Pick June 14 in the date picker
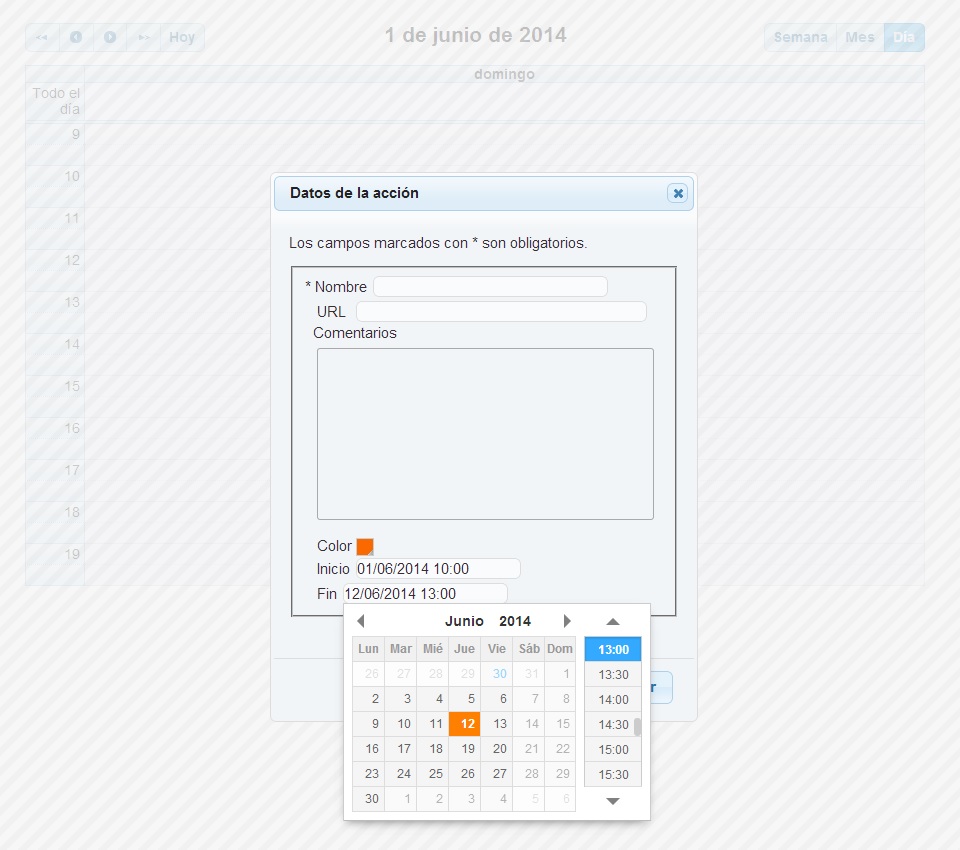 (529, 724)
